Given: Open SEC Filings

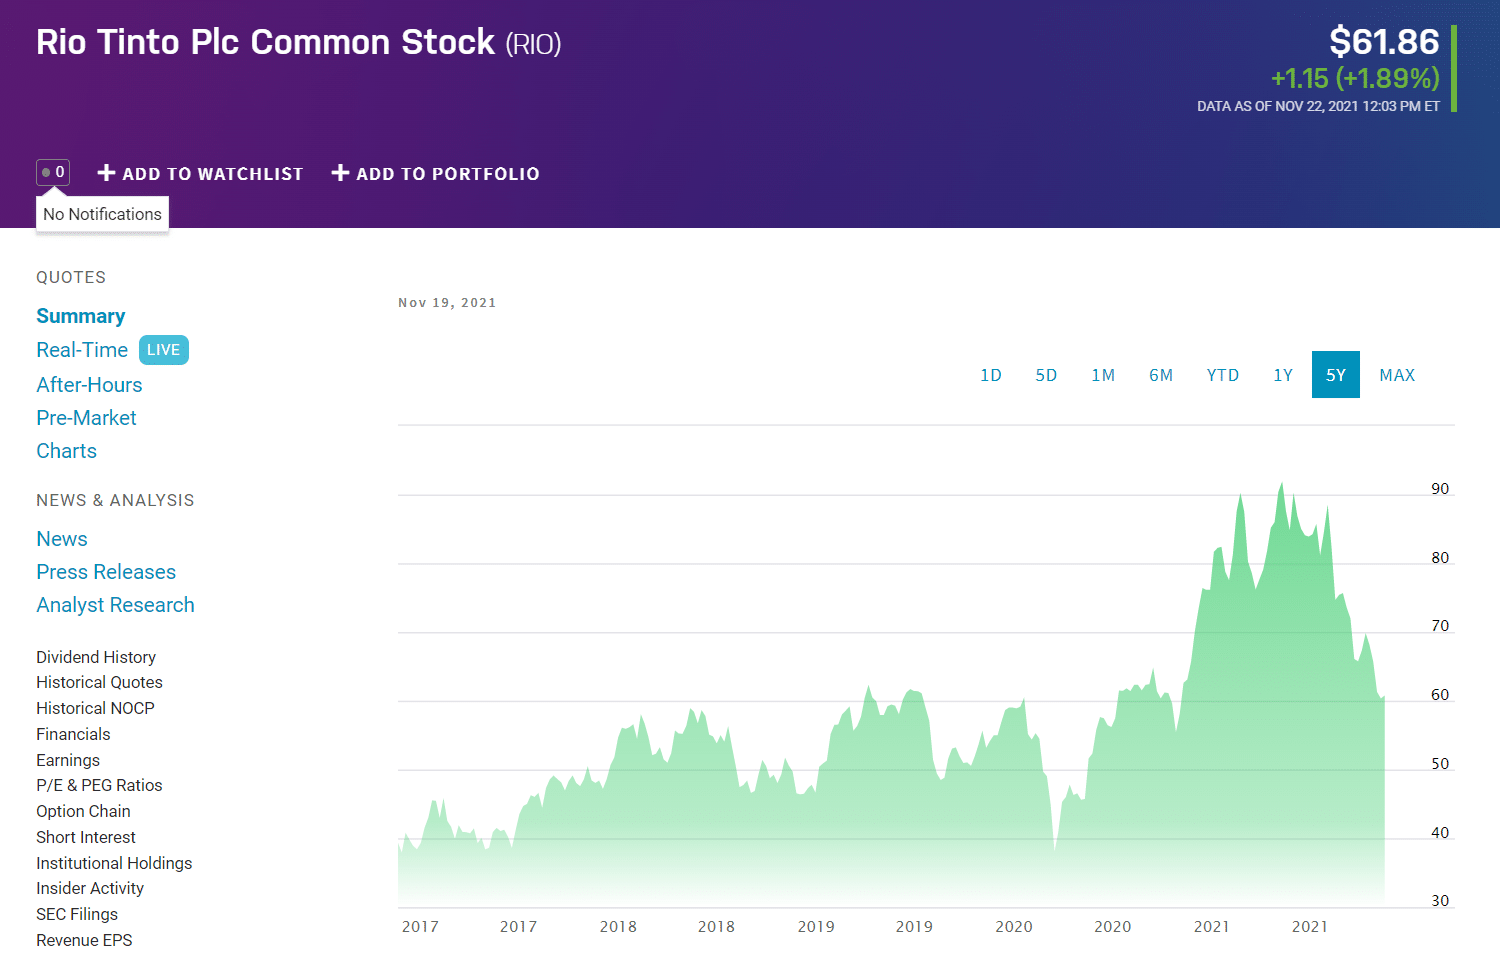Looking at the screenshot, I should [77, 914].
